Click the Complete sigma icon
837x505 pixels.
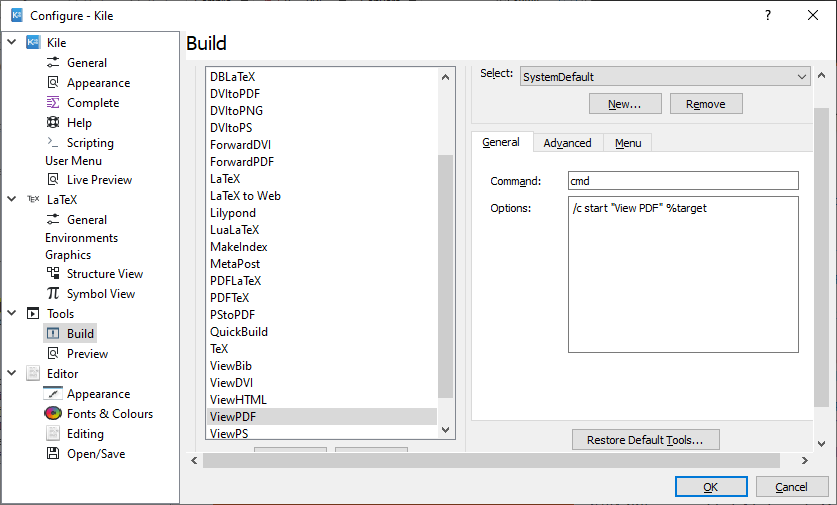(53, 102)
